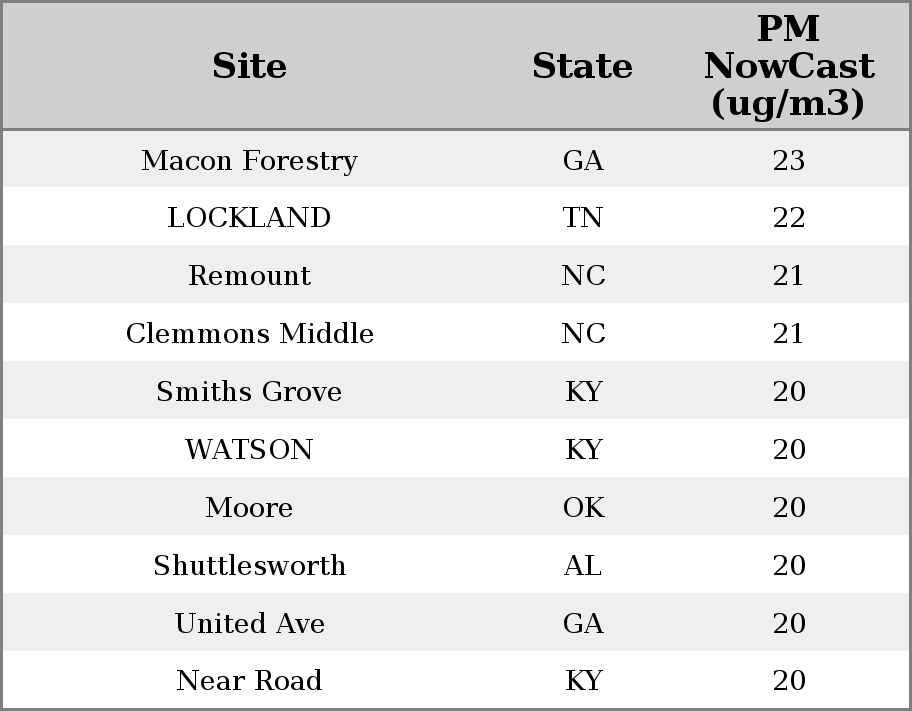Click the AL state cell for Shuttlesworth
Image resolution: width=912 pixels, height=711 pixels.
coord(583,565)
